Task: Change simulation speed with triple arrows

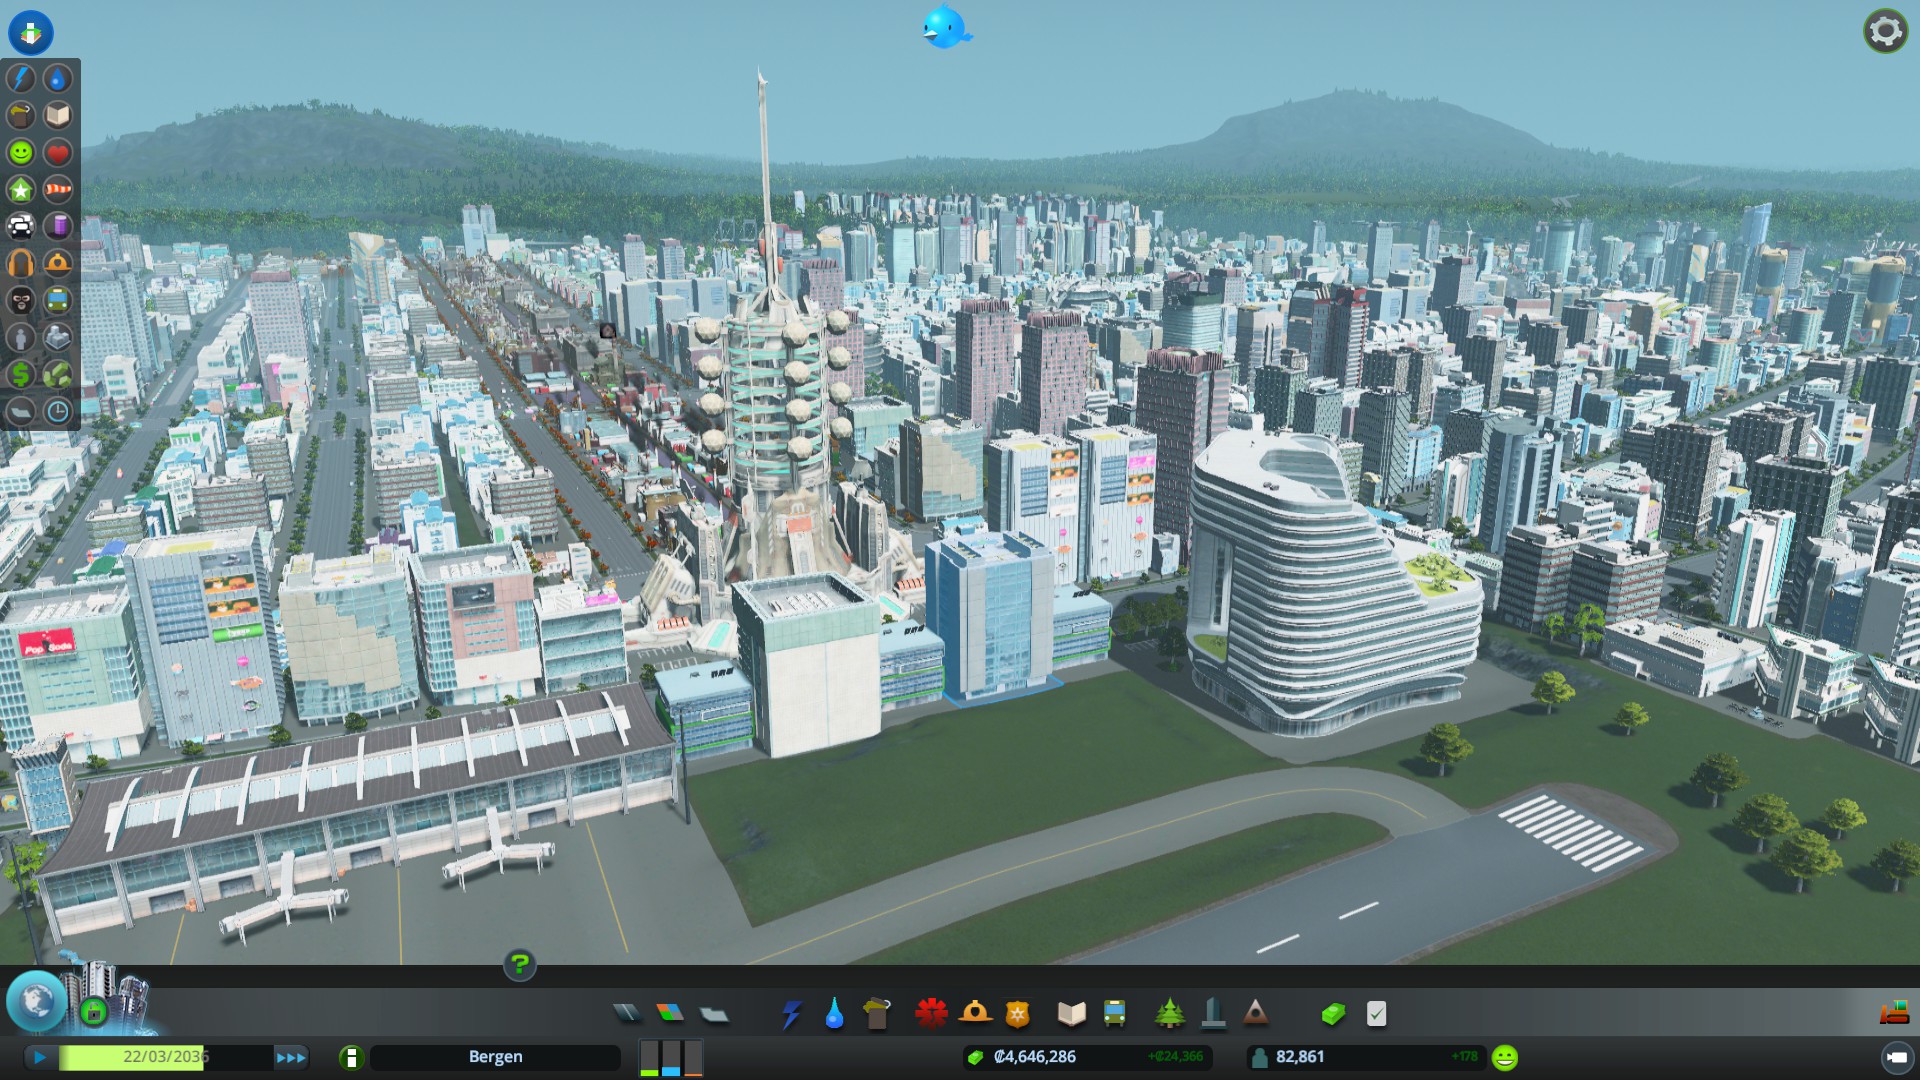Action: click(291, 1057)
